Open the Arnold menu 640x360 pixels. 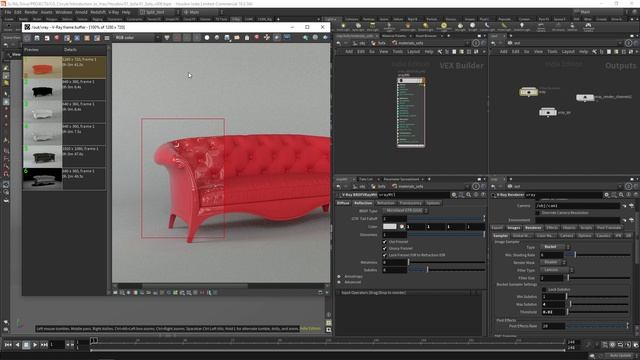pyautogui.click(x=81, y=12)
